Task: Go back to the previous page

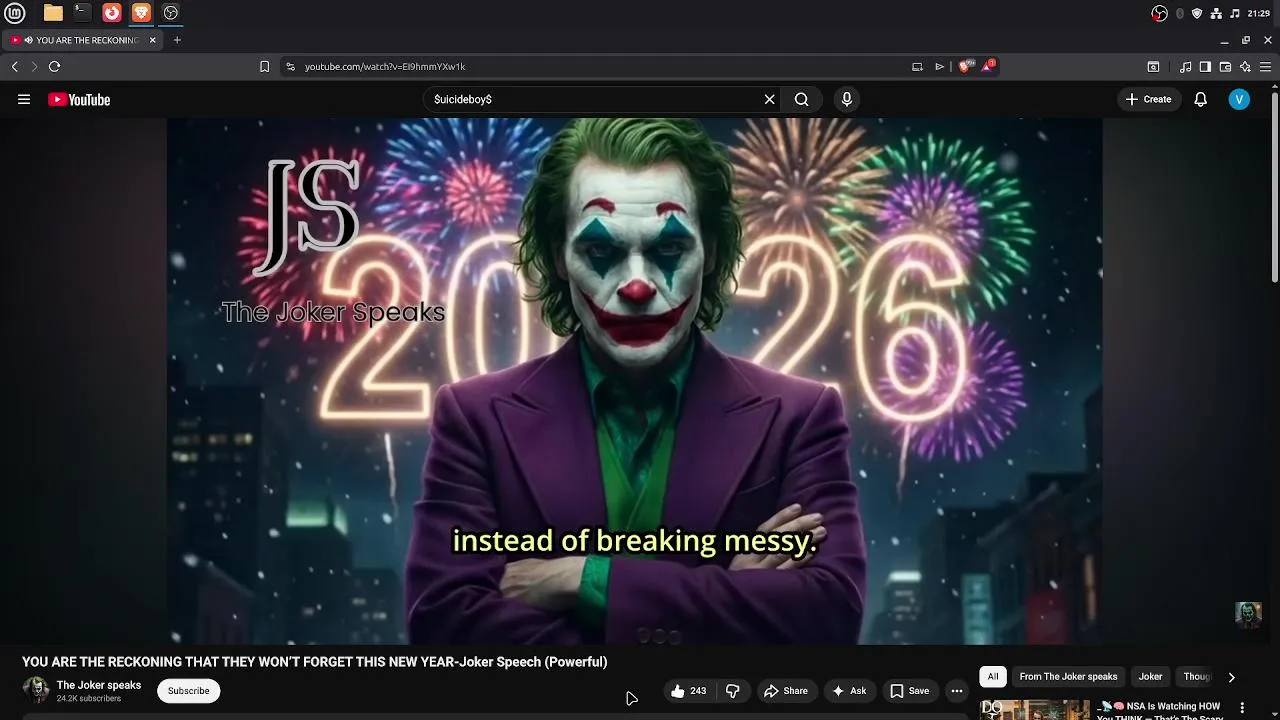Action: [14, 66]
